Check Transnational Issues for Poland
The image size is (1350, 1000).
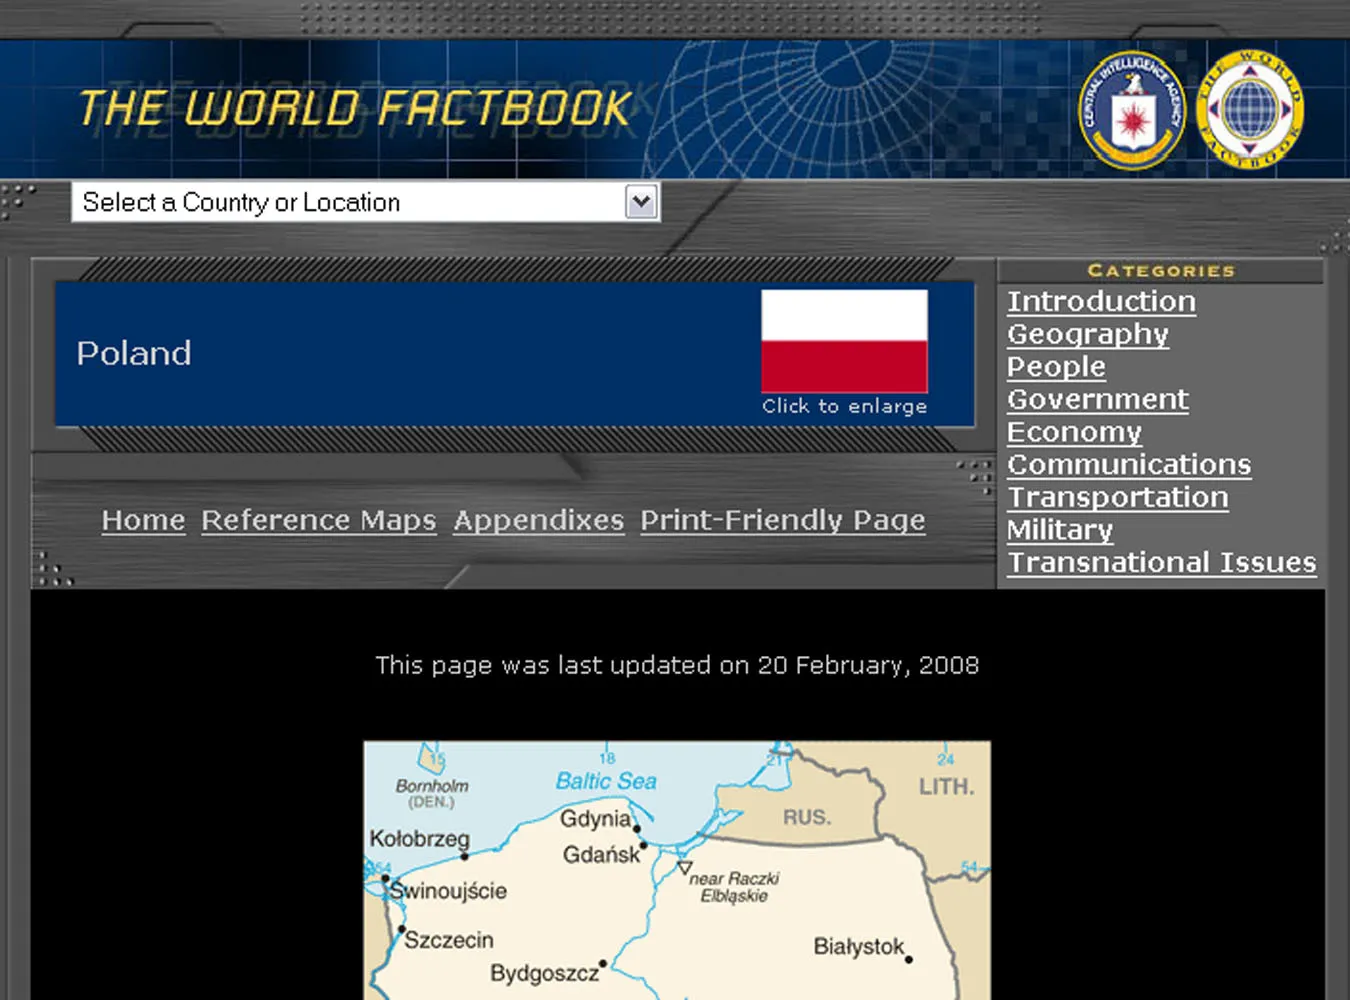[x=1162, y=562]
